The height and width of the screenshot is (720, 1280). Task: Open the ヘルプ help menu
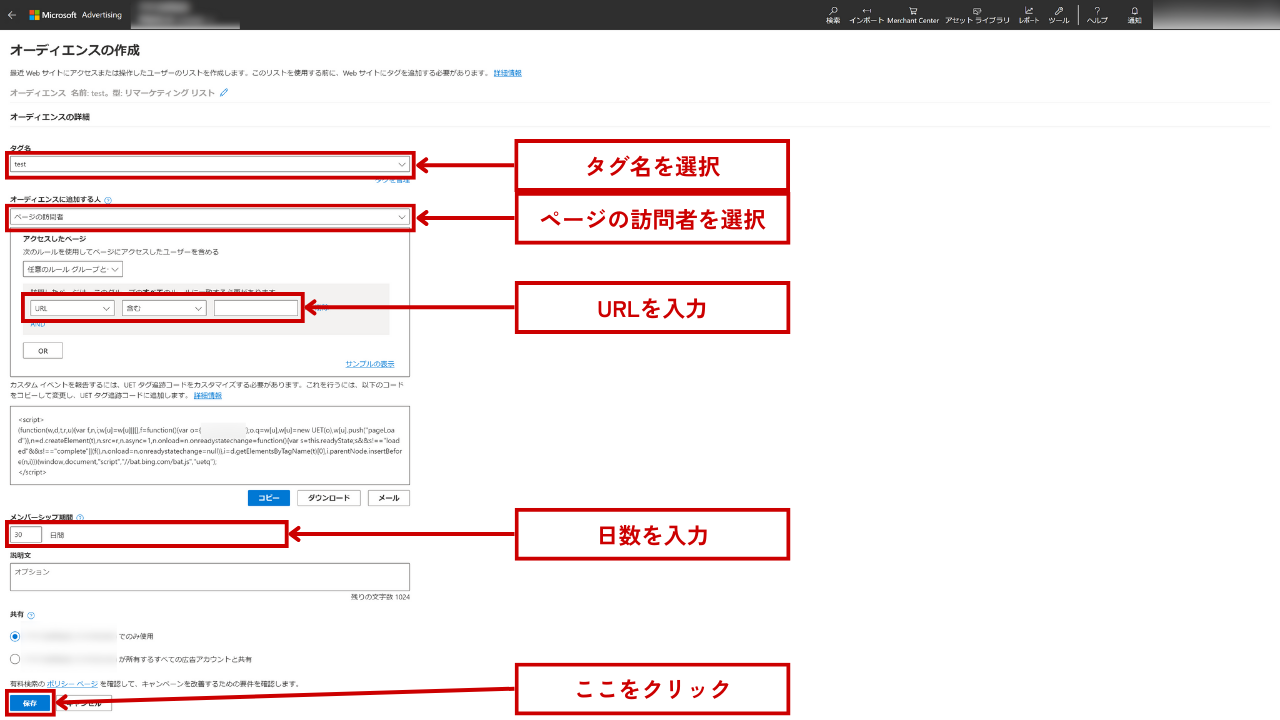(1097, 15)
